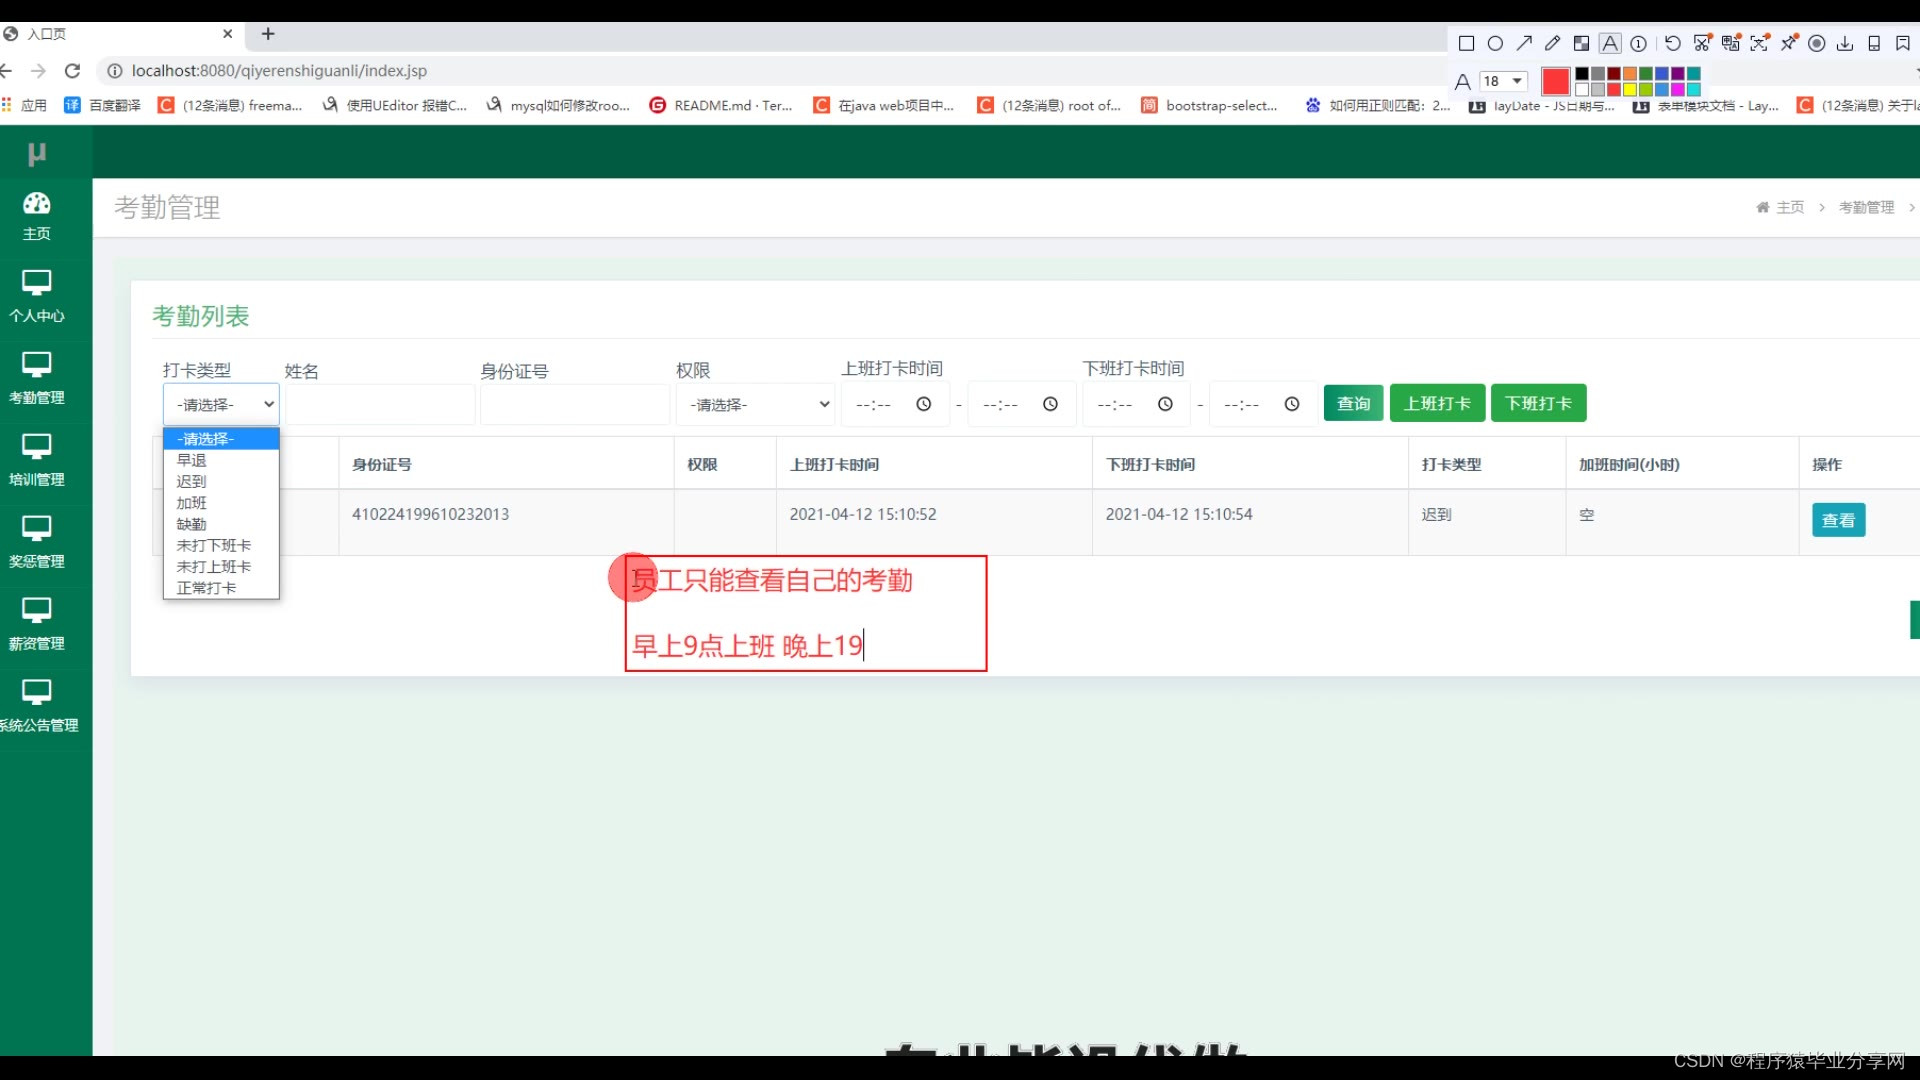Viewport: 1920px width, 1080px height.
Task: Click the numbered marker tool icon
Action: click(1638, 43)
